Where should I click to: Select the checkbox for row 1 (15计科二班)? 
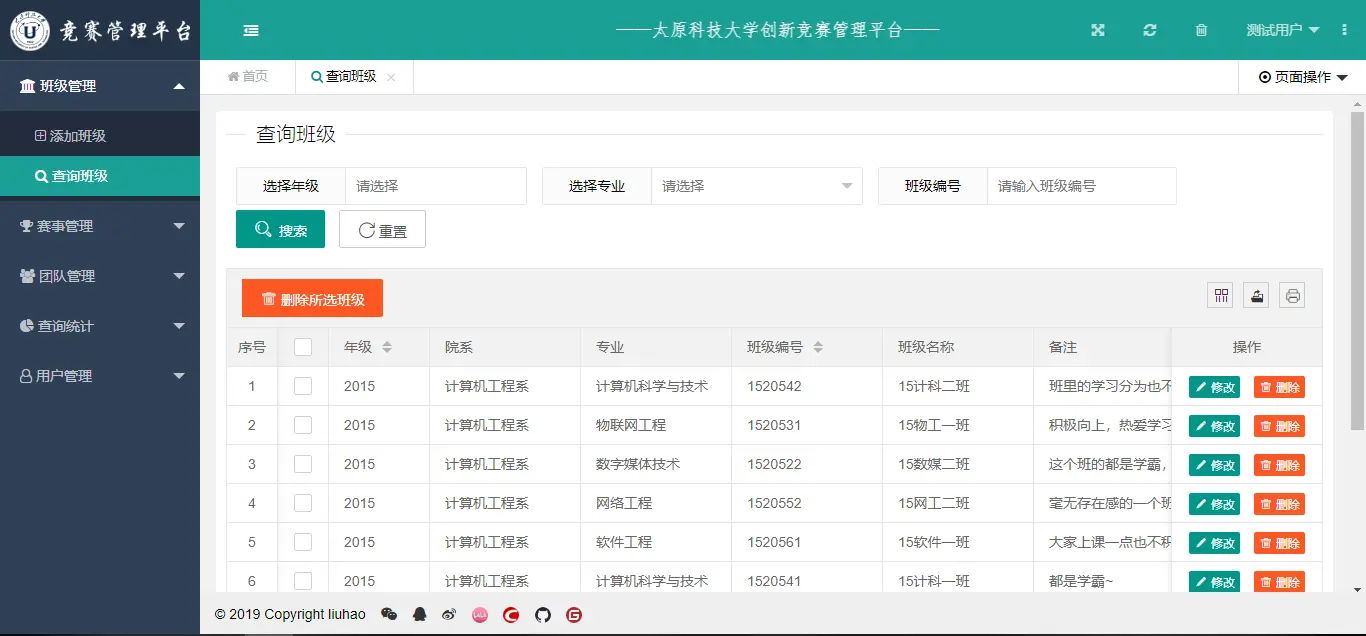303,386
